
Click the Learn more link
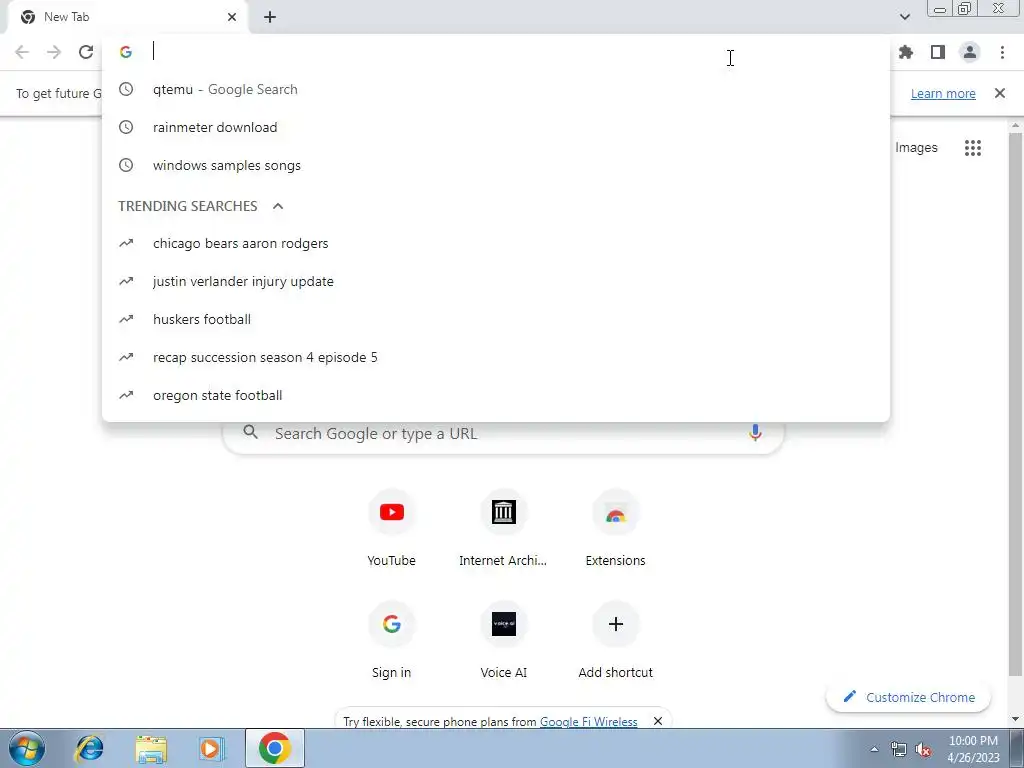943,93
